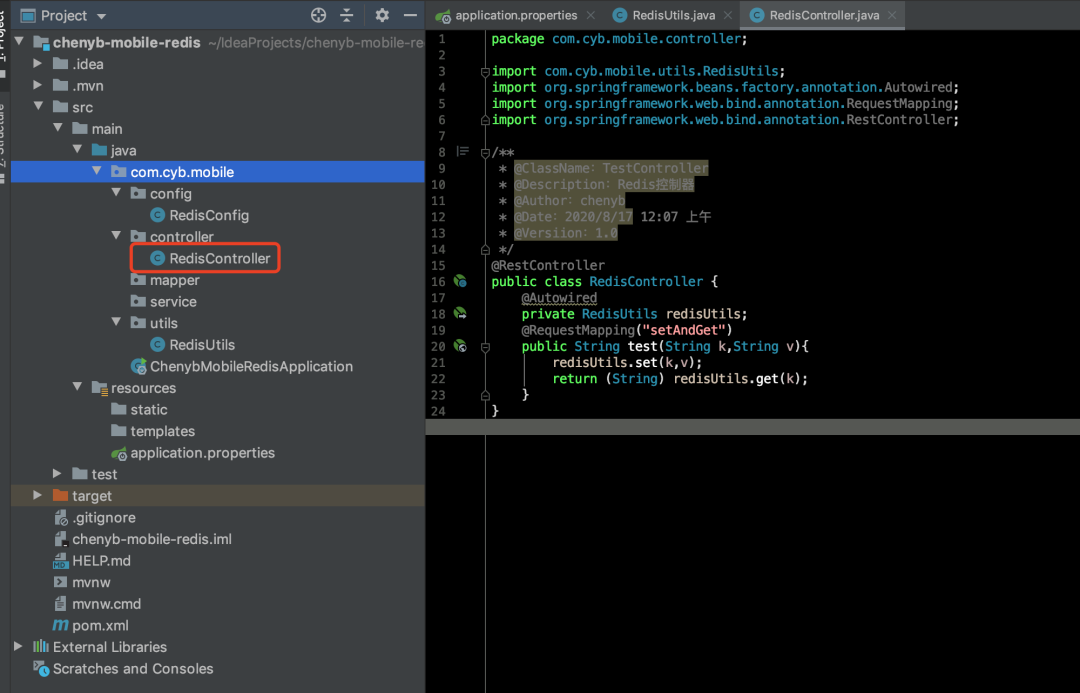Click the Spring bean gutter icon on line 16
1080x693 pixels.
pyautogui.click(x=460, y=282)
